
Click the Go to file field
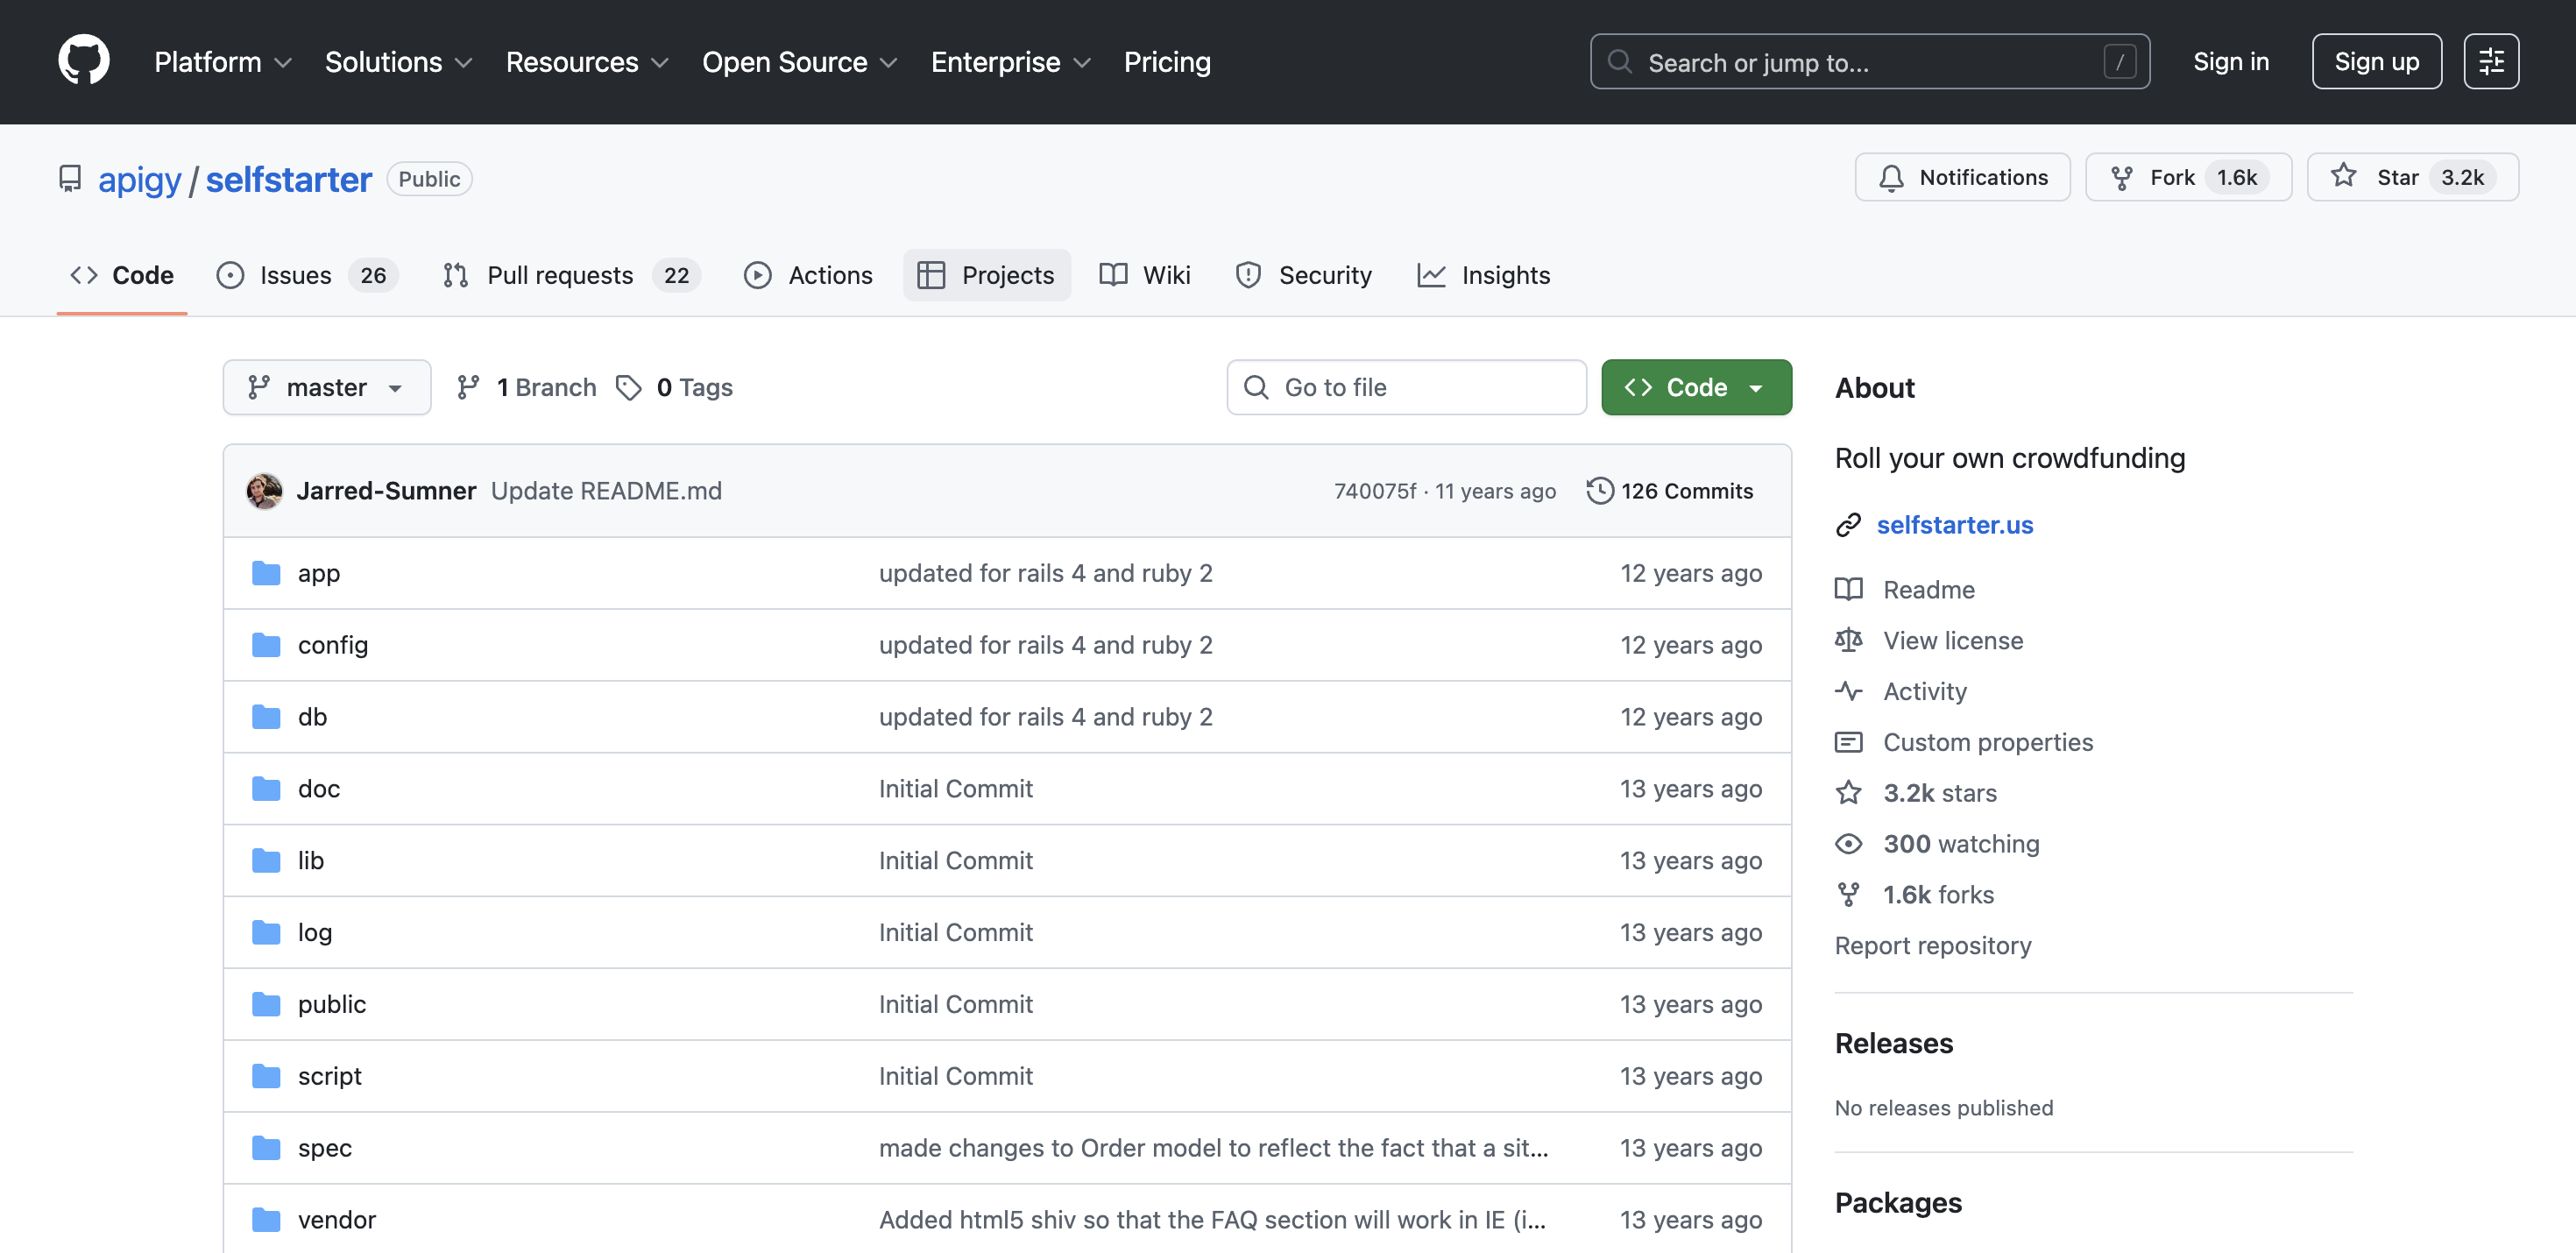1406,387
